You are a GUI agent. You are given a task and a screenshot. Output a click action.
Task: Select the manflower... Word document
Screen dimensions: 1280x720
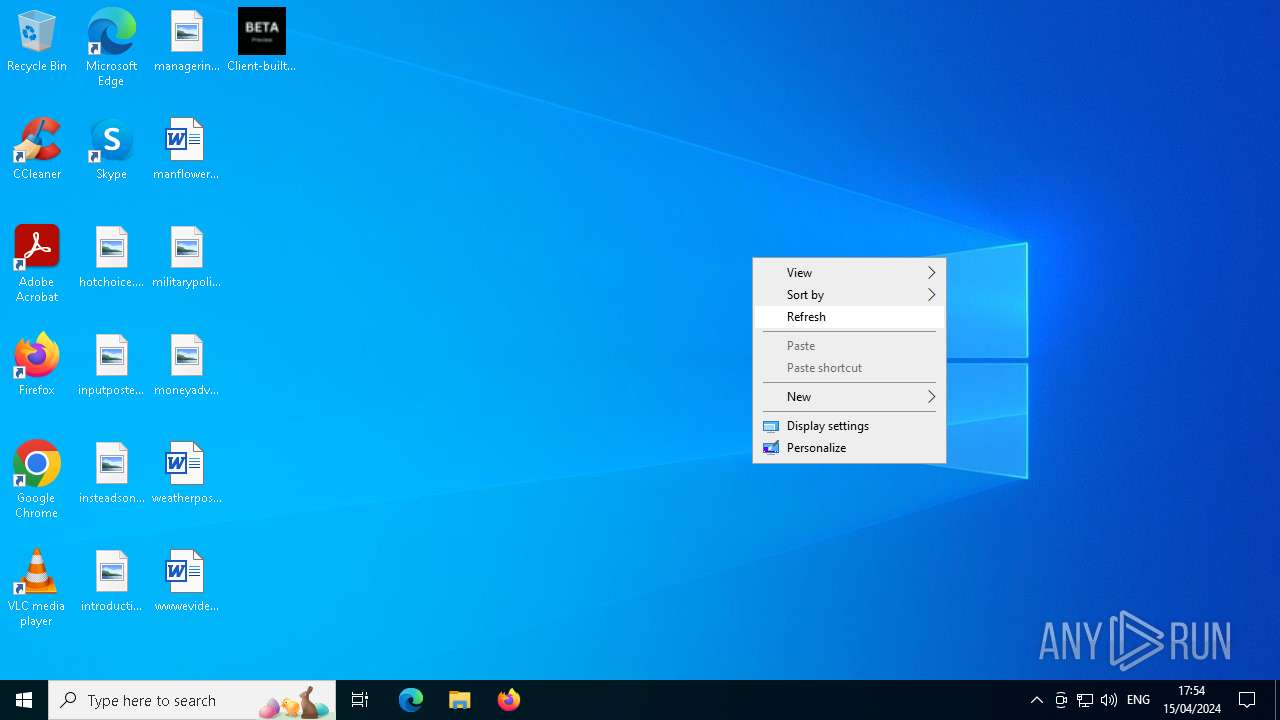tap(186, 150)
